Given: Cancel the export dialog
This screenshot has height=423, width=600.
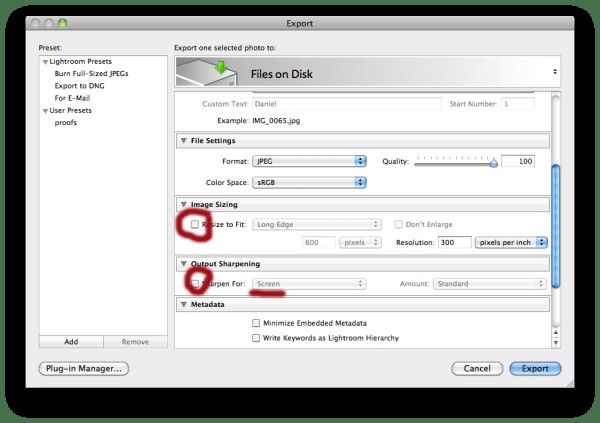Looking at the screenshot, I should 477,369.
